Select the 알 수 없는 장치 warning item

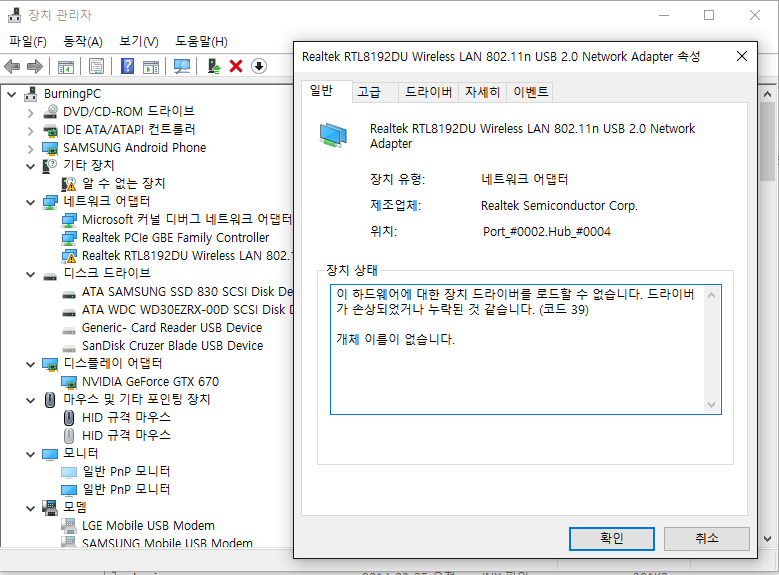(123, 183)
